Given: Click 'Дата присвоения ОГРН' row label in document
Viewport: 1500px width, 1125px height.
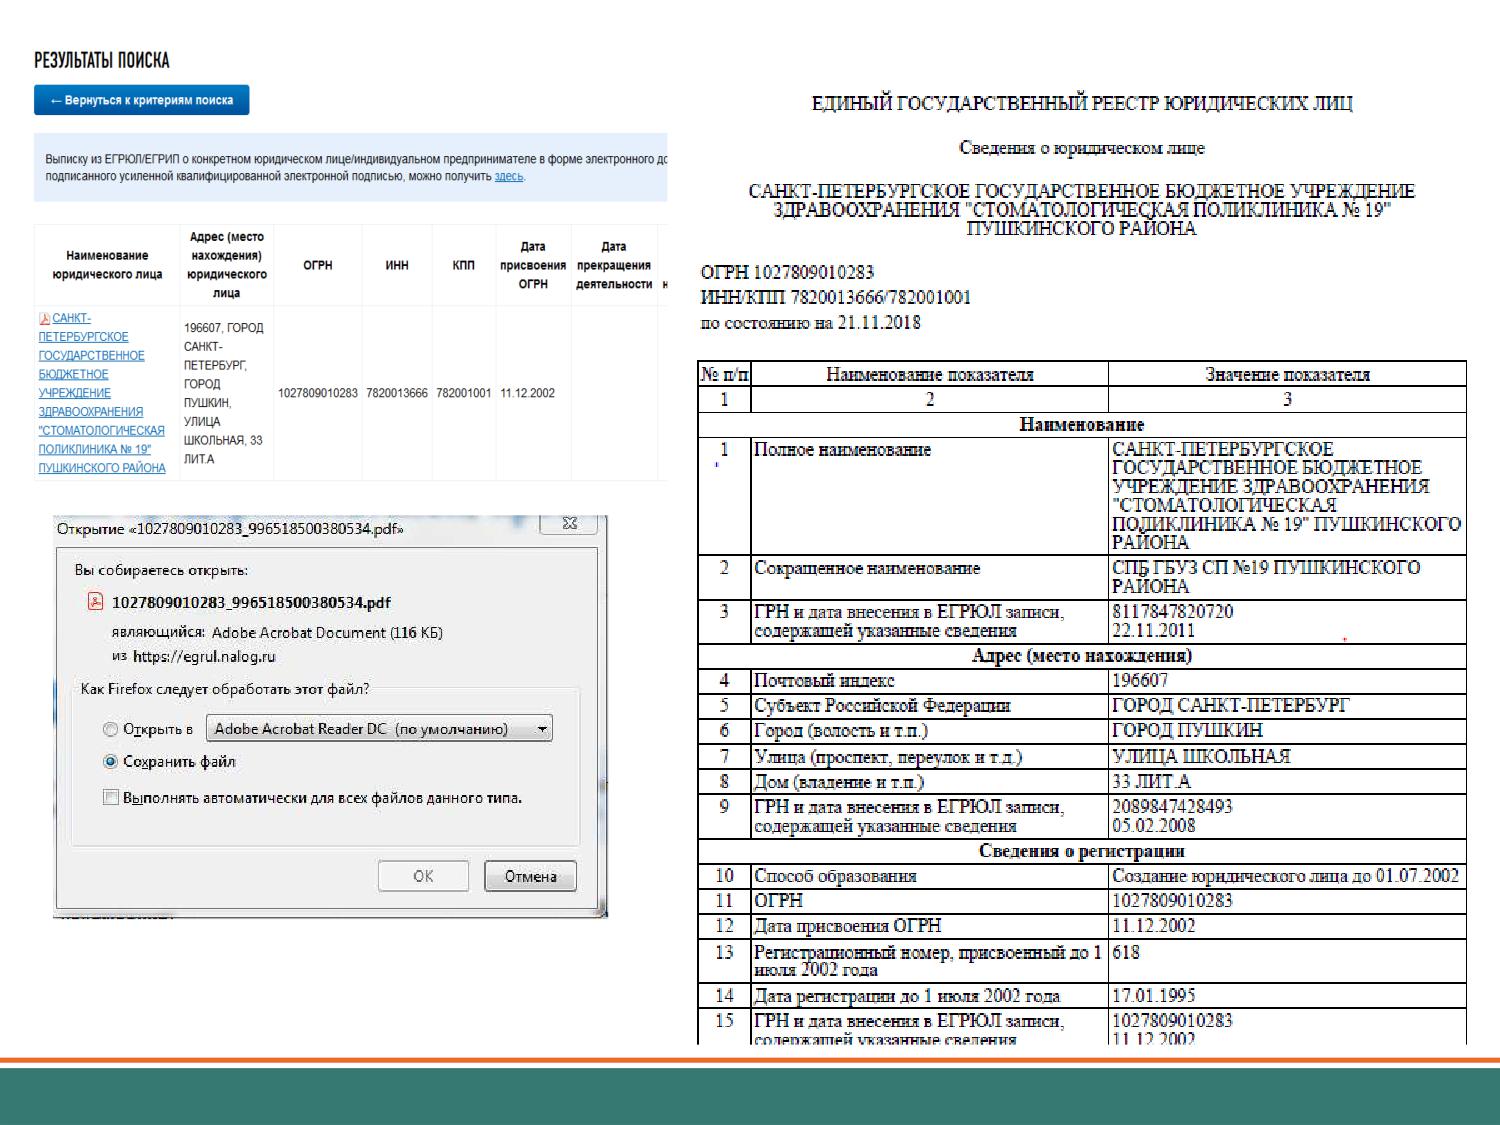Looking at the screenshot, I should [x=847, y=926].
